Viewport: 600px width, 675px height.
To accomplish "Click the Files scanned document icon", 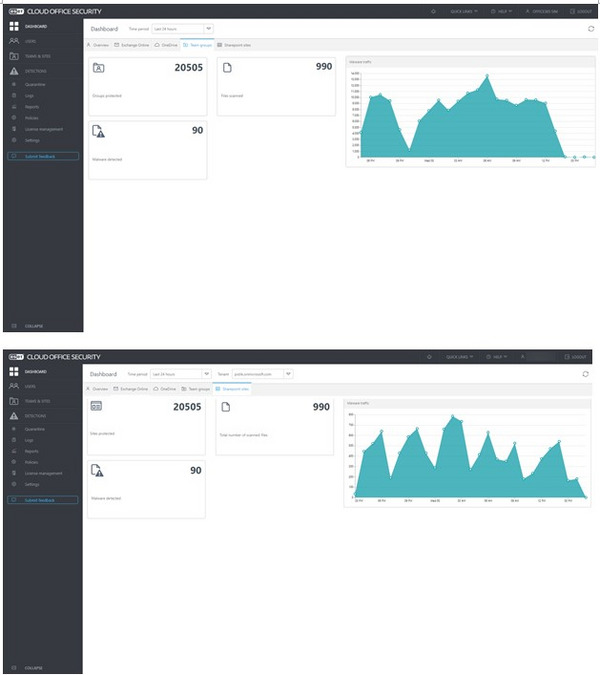I will 226,68.
